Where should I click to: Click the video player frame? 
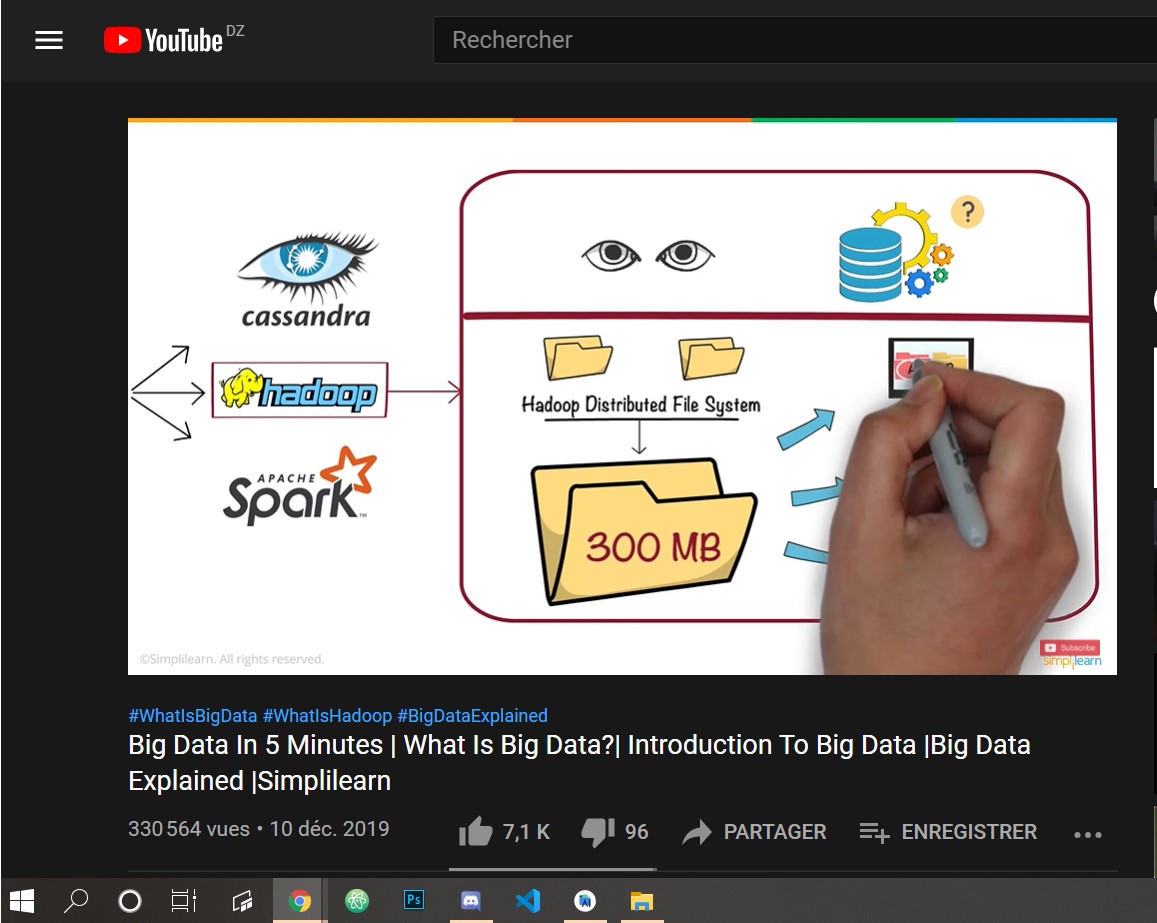622,397
